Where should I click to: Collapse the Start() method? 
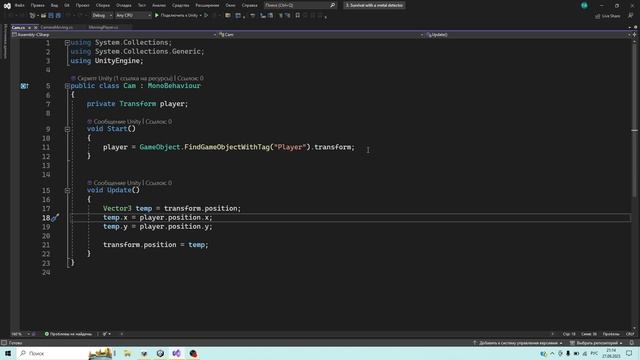click(67, 129)
